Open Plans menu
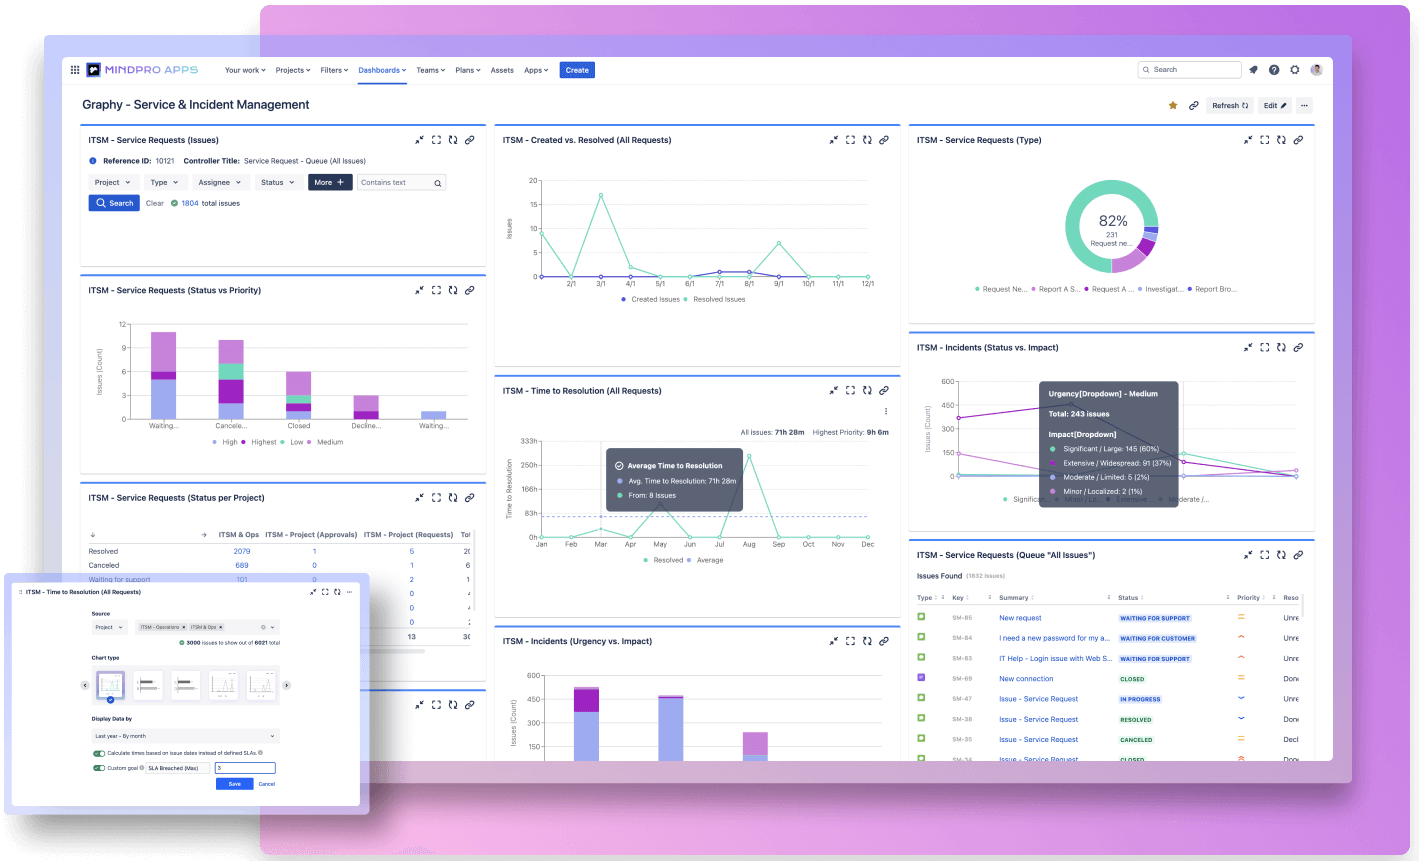Image resolution: width=1419 pixels, height=861 pixels. click(x=468, y=70)
